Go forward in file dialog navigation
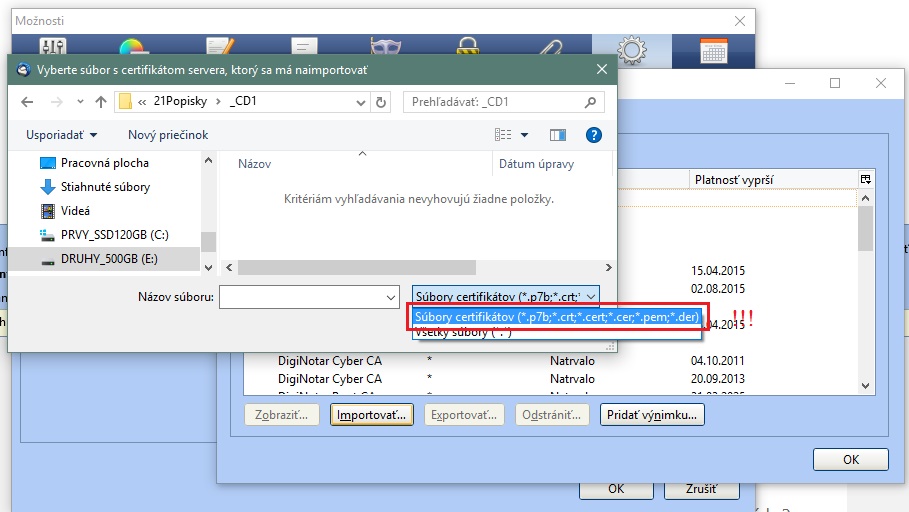The width and height of the screenshot is (909, 512). [x=56, y=102]
